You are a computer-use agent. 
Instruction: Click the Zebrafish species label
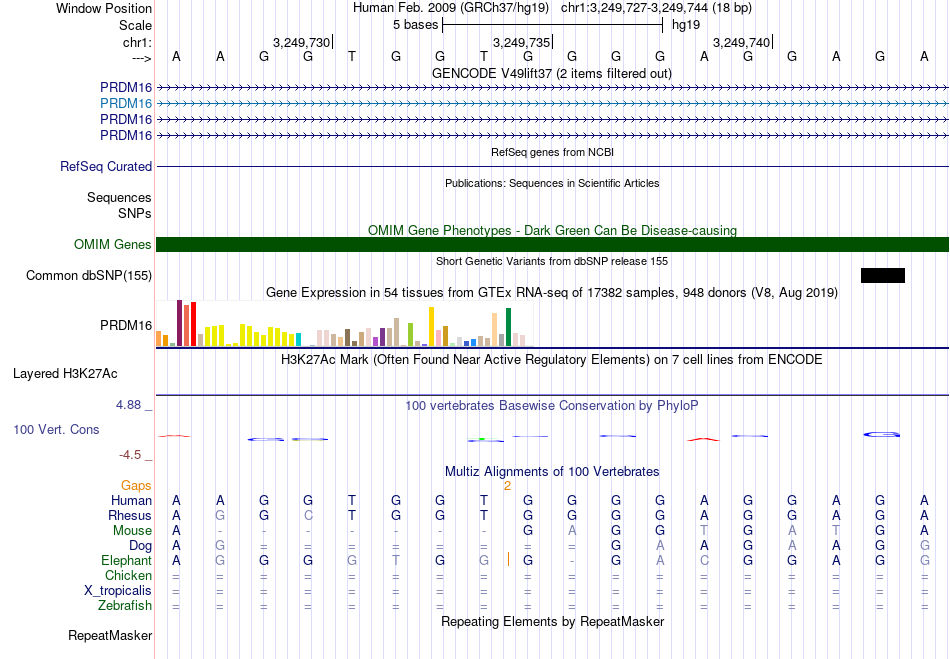point(125,605)
